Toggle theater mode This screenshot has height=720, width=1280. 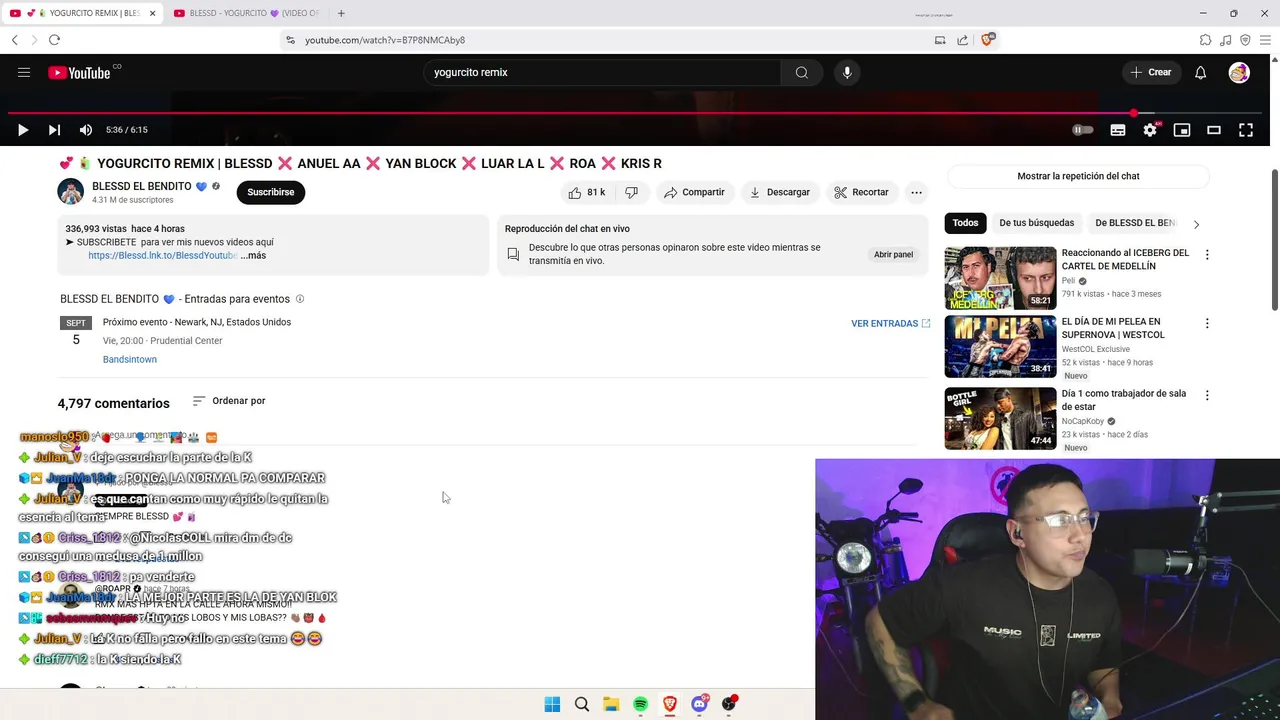coord(1214,130)
